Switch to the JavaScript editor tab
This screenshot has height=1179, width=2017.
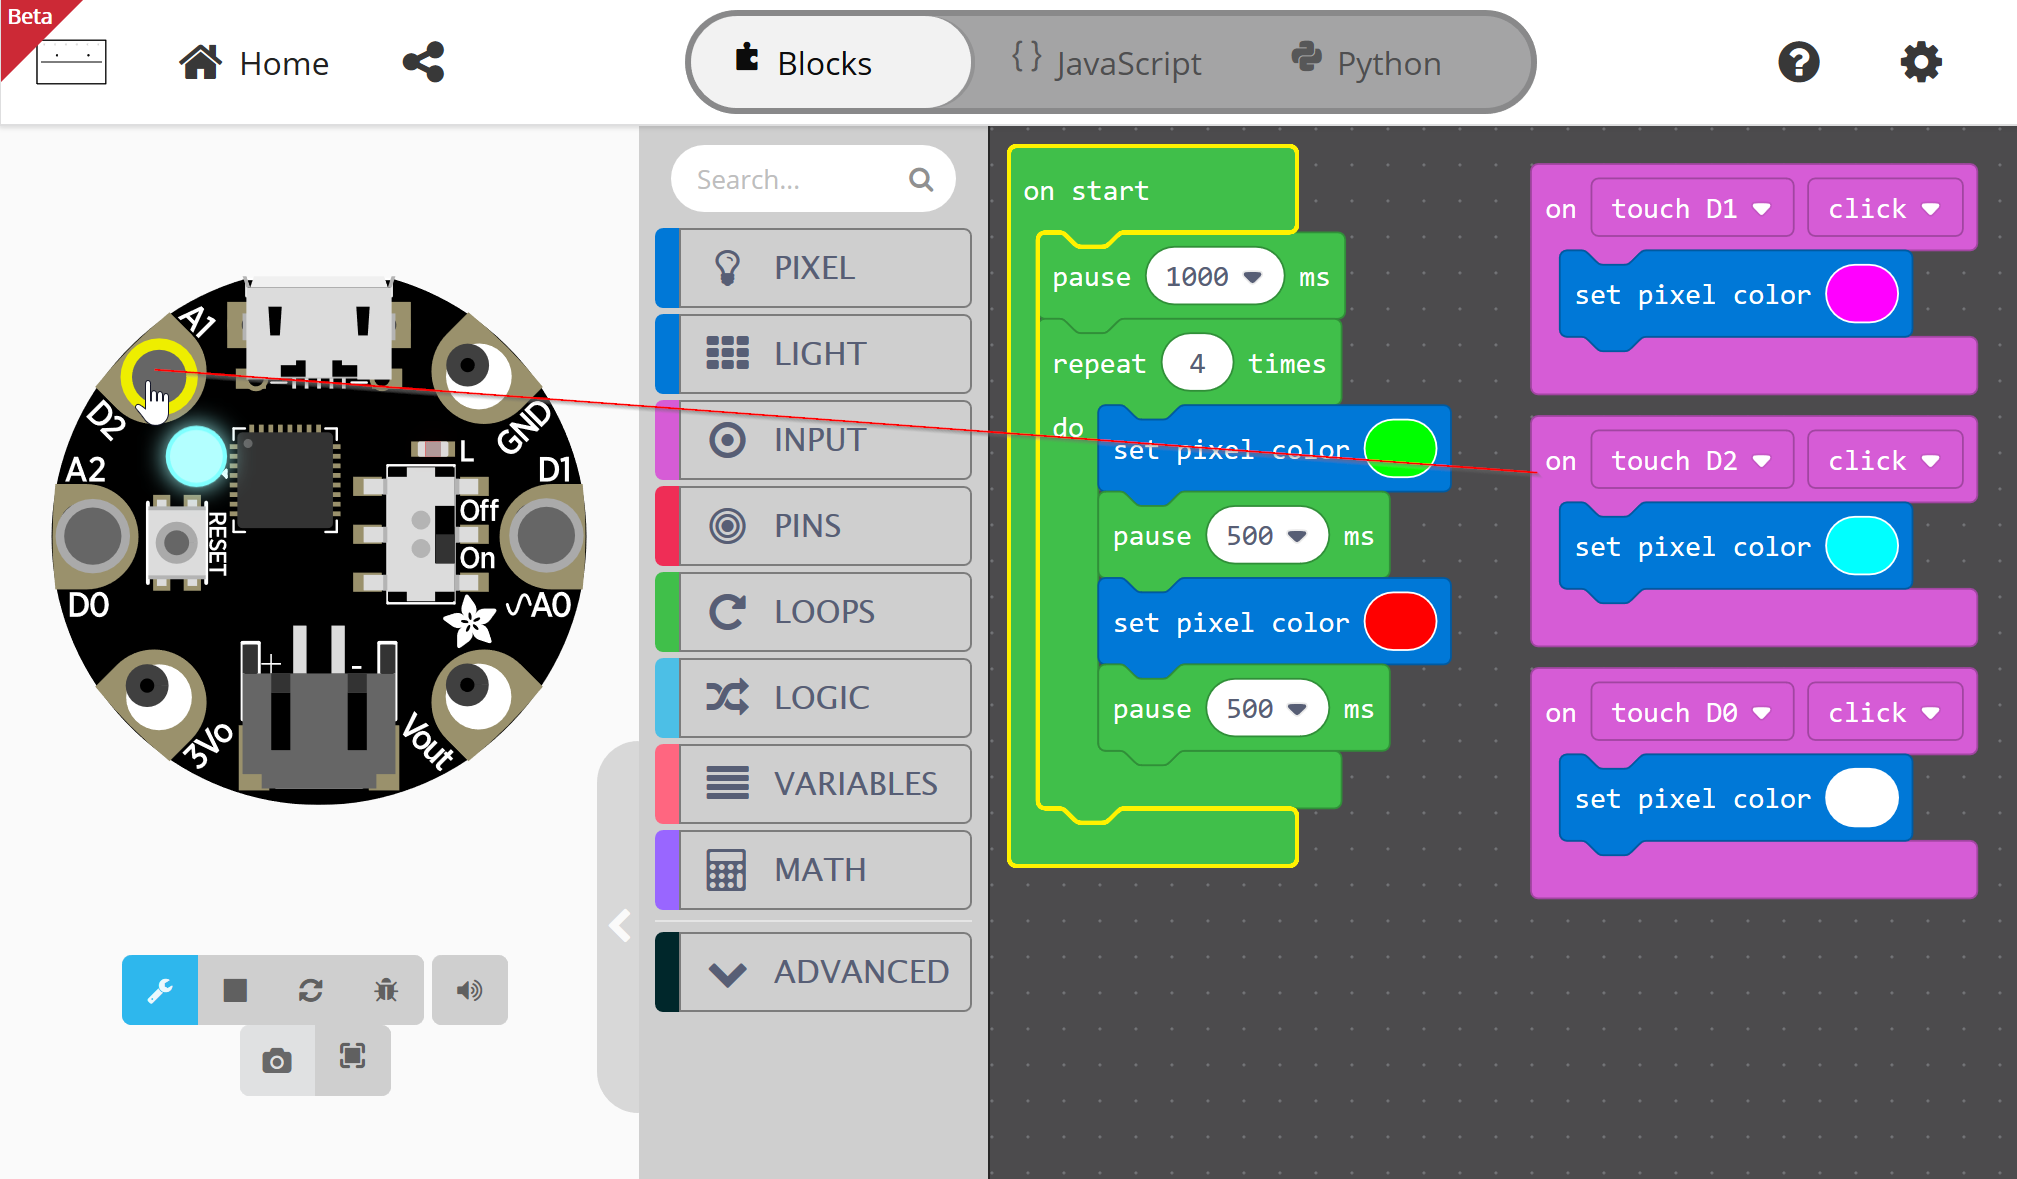click(1108, 63)
